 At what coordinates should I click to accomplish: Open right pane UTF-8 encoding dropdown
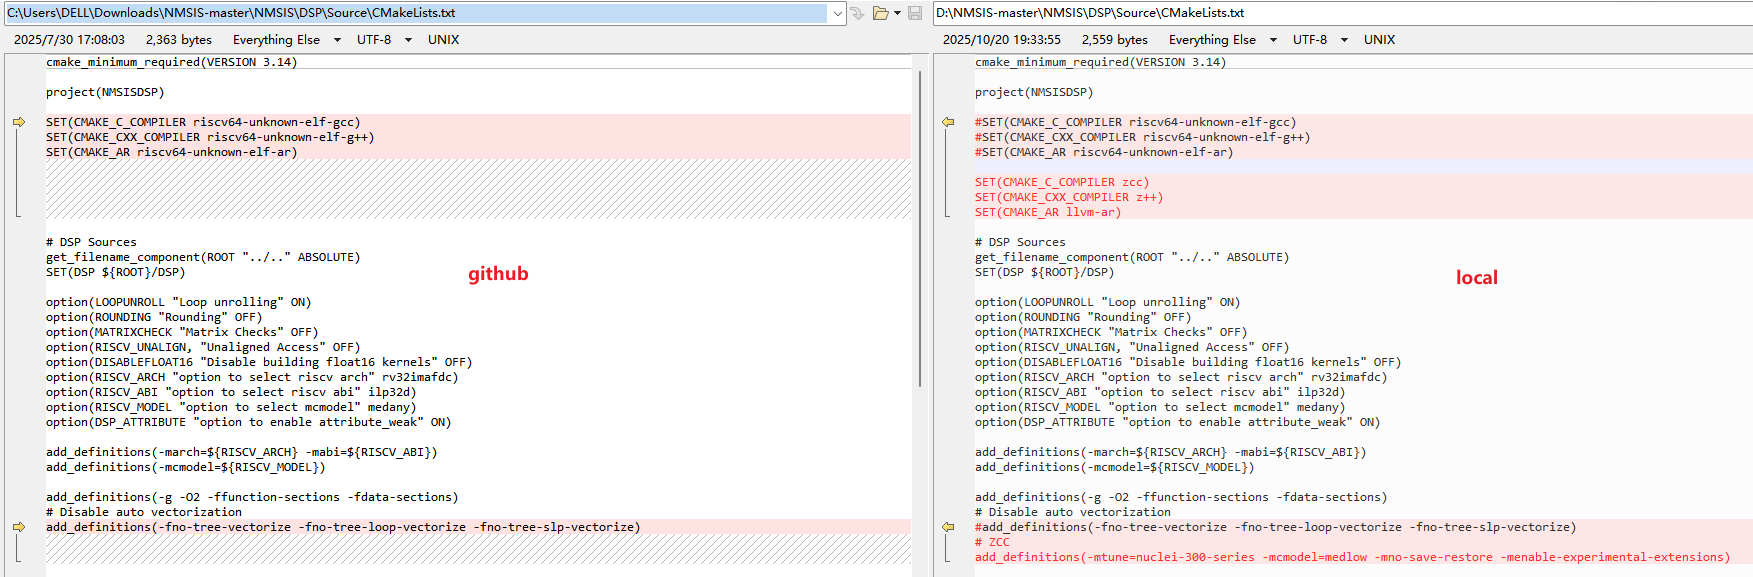click(1344, 40)
